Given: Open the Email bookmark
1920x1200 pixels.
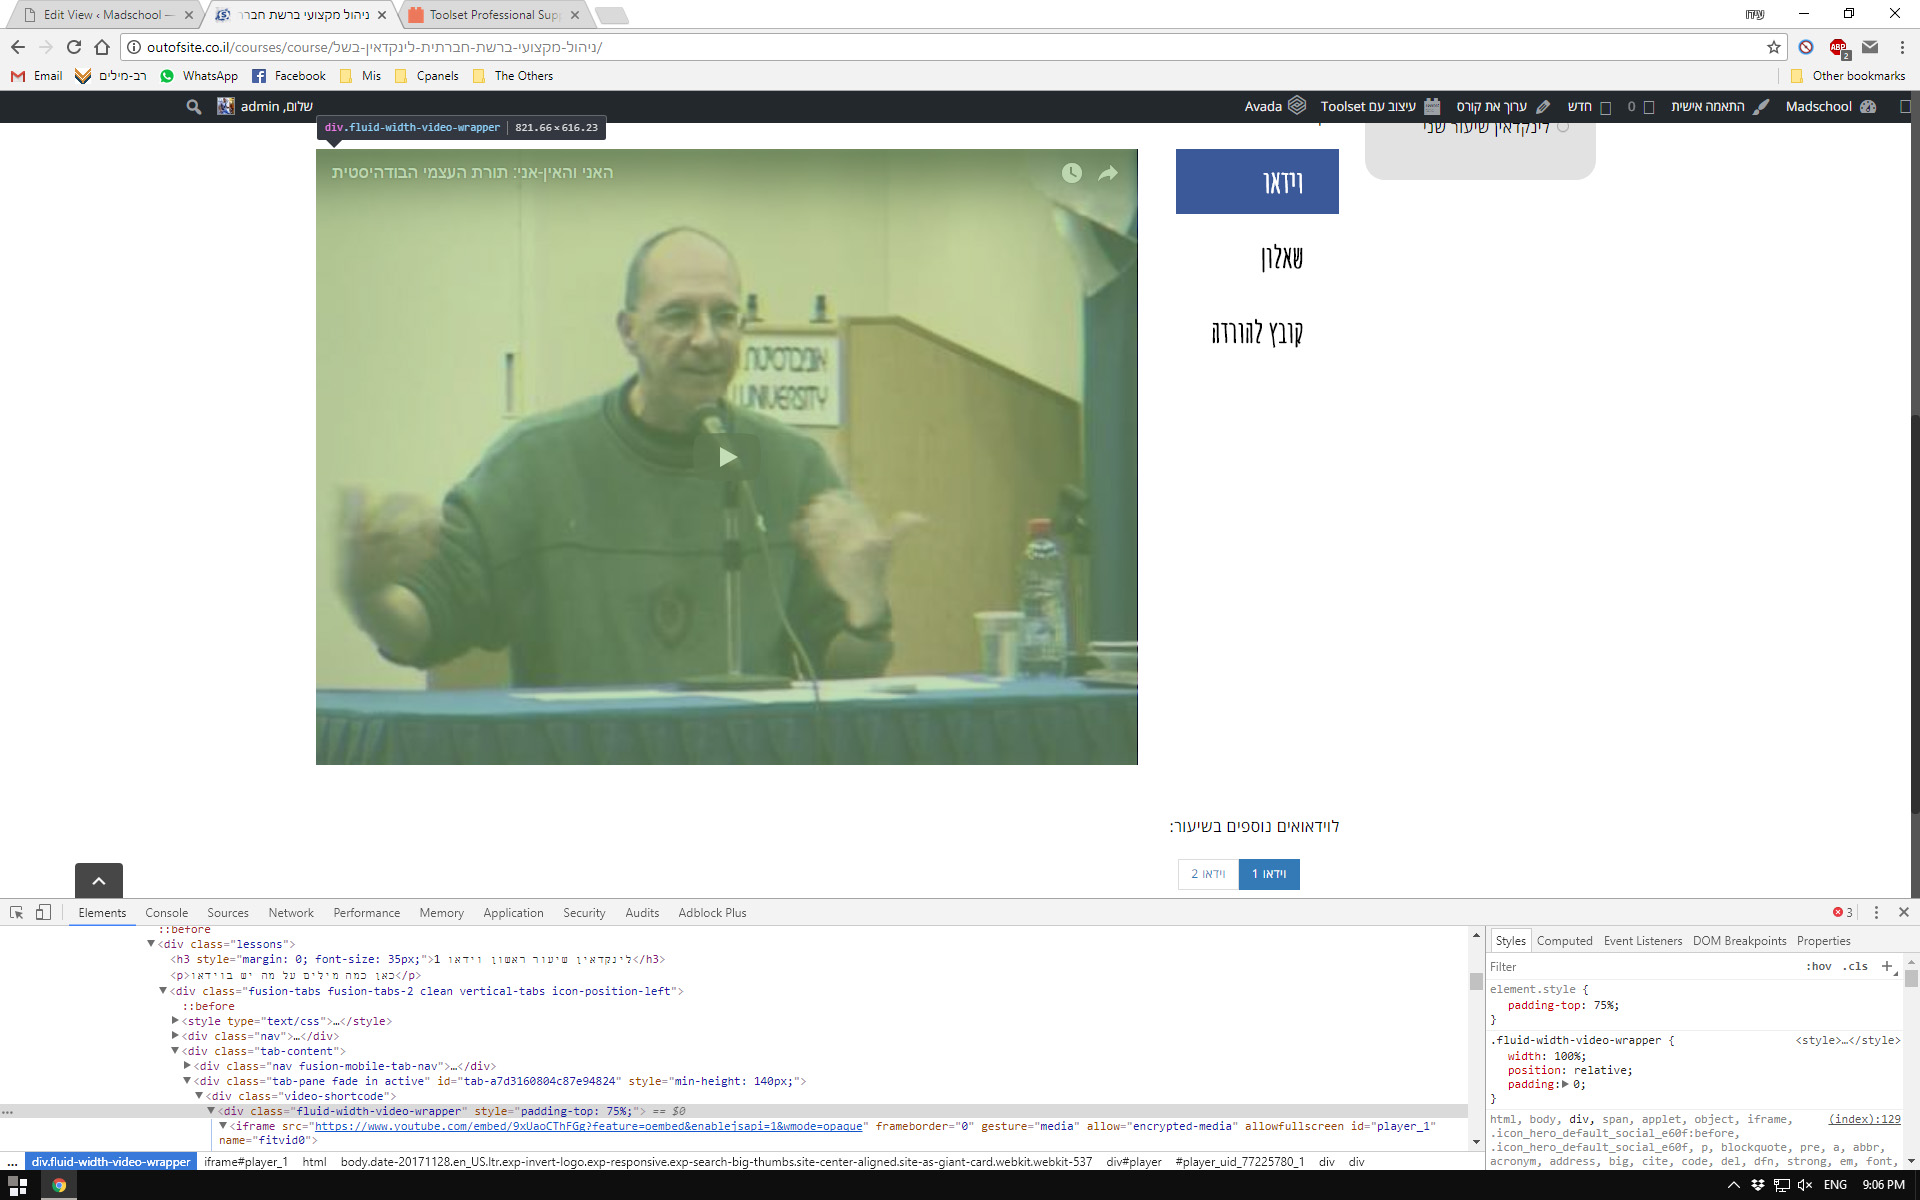Looking at the screenshot, I should pos(37,76).
